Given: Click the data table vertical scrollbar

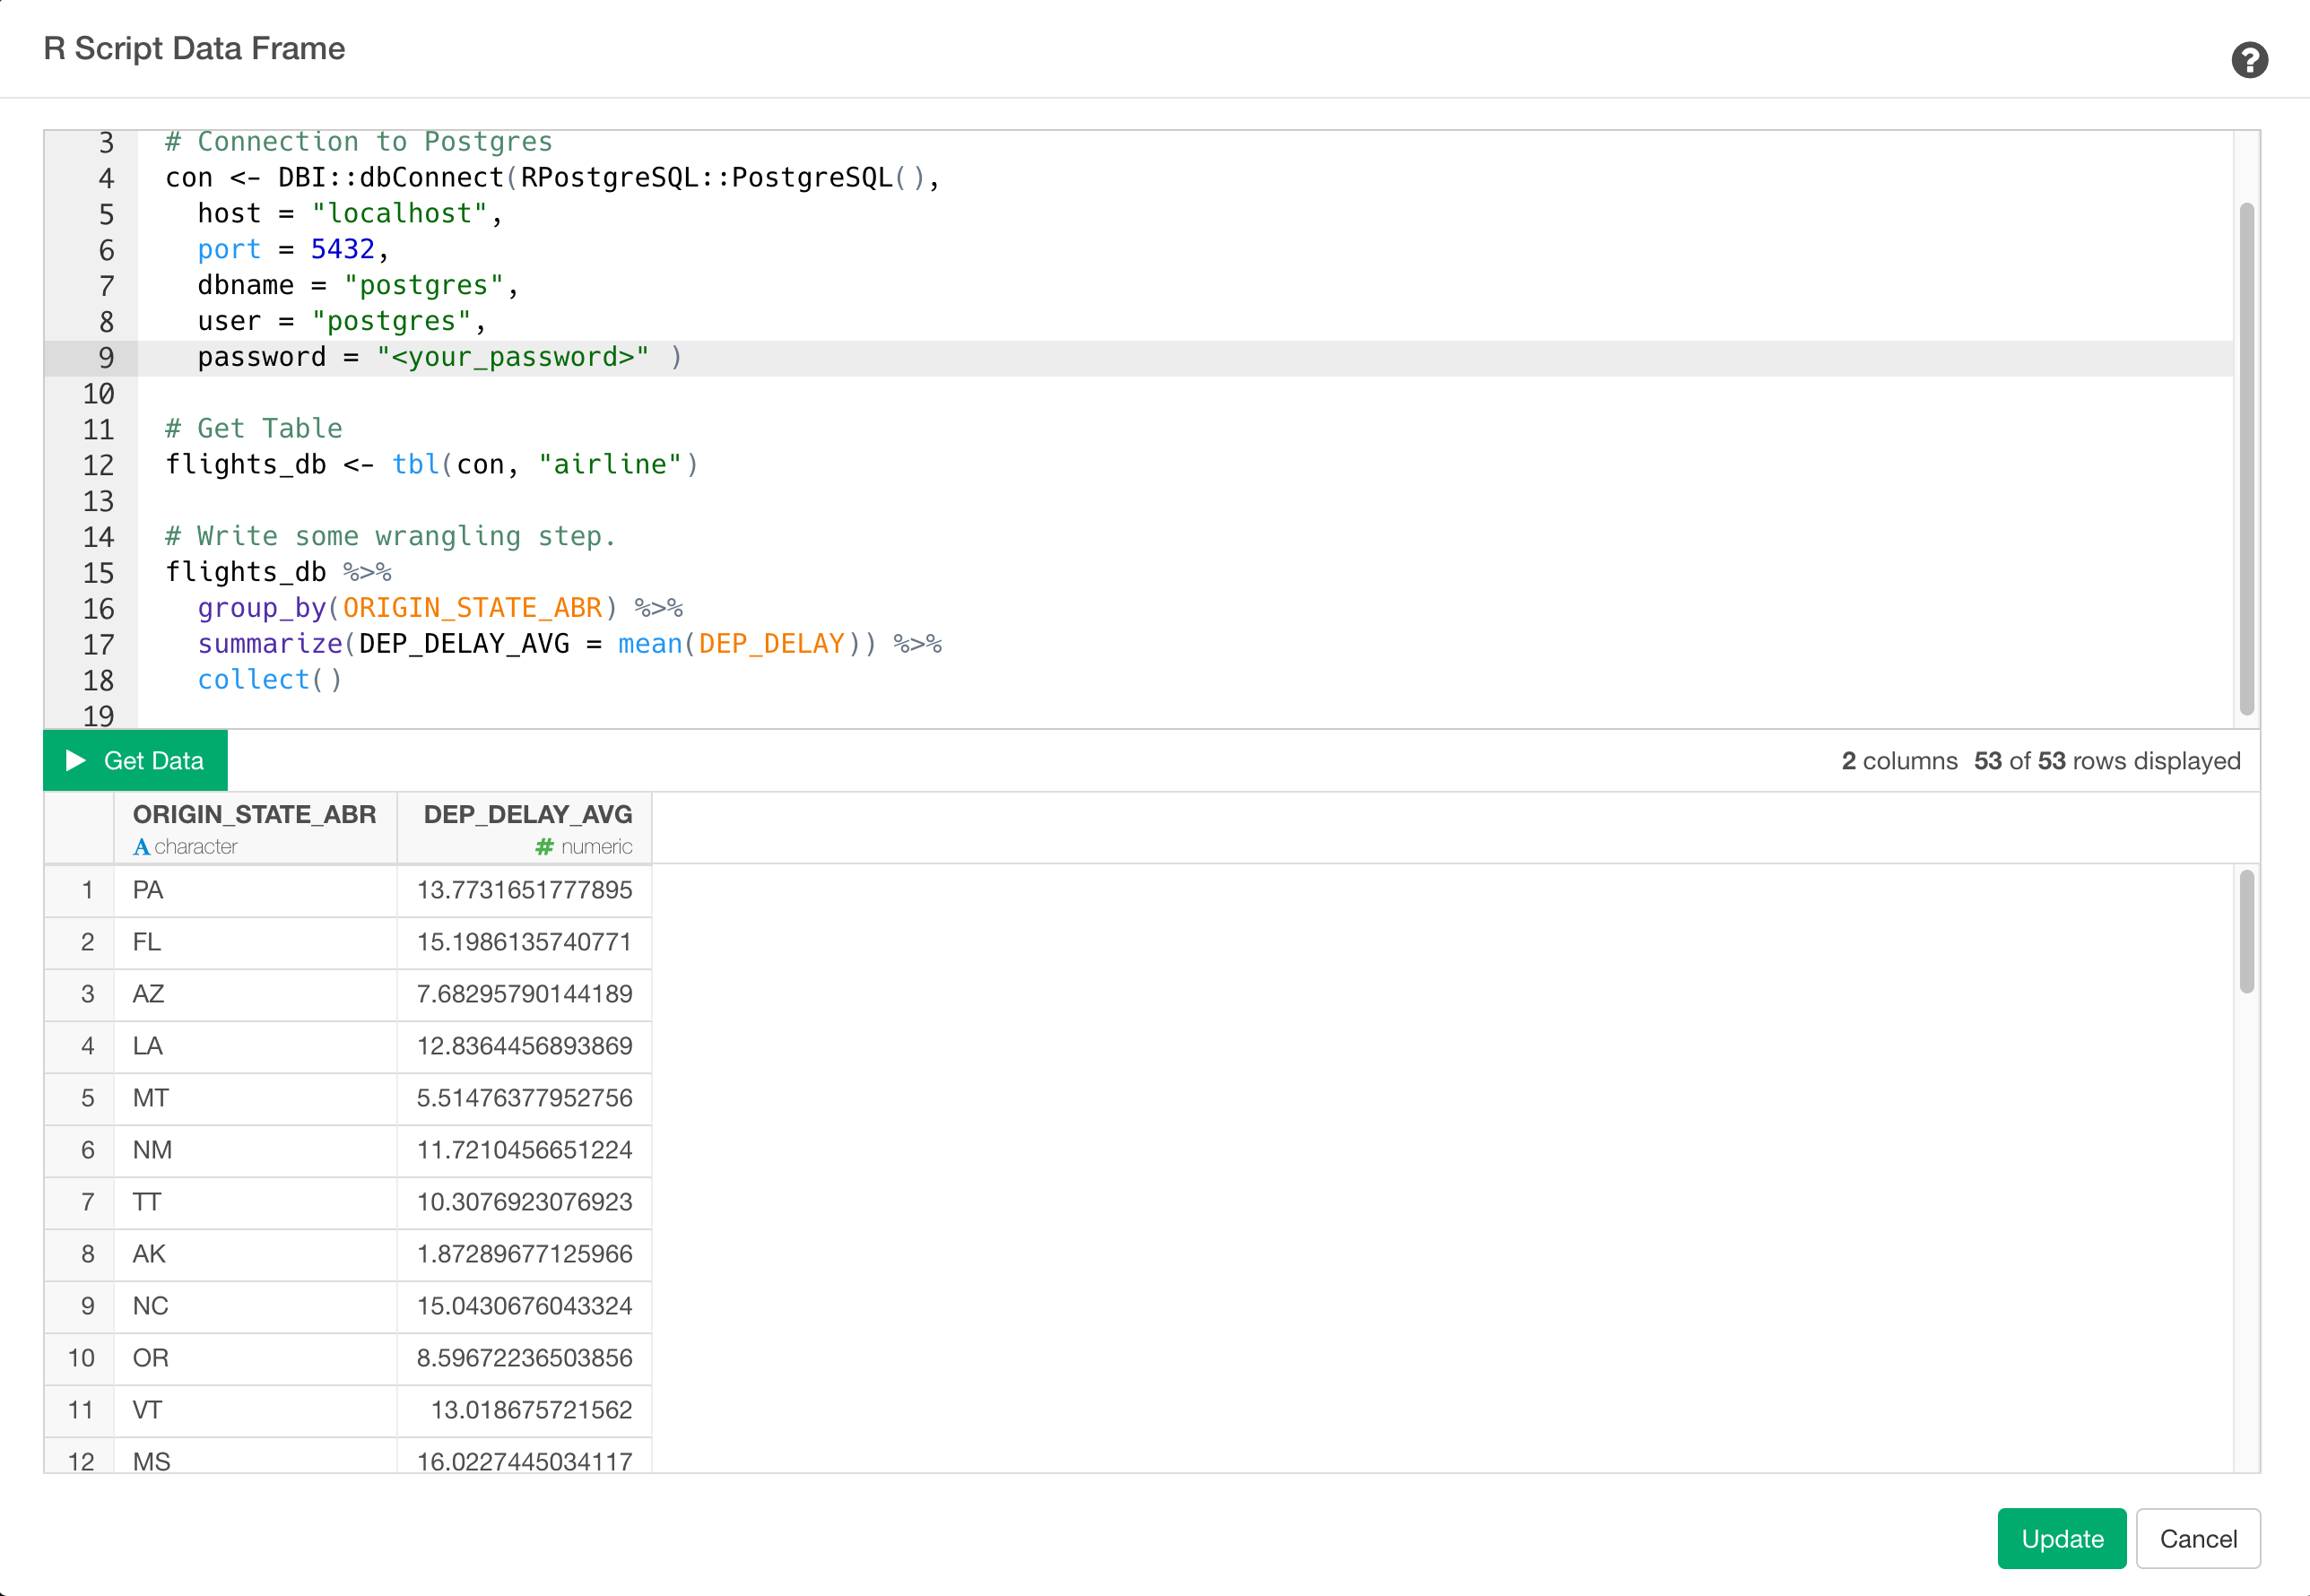Looking at the screenshot, I should [2246, 931].
